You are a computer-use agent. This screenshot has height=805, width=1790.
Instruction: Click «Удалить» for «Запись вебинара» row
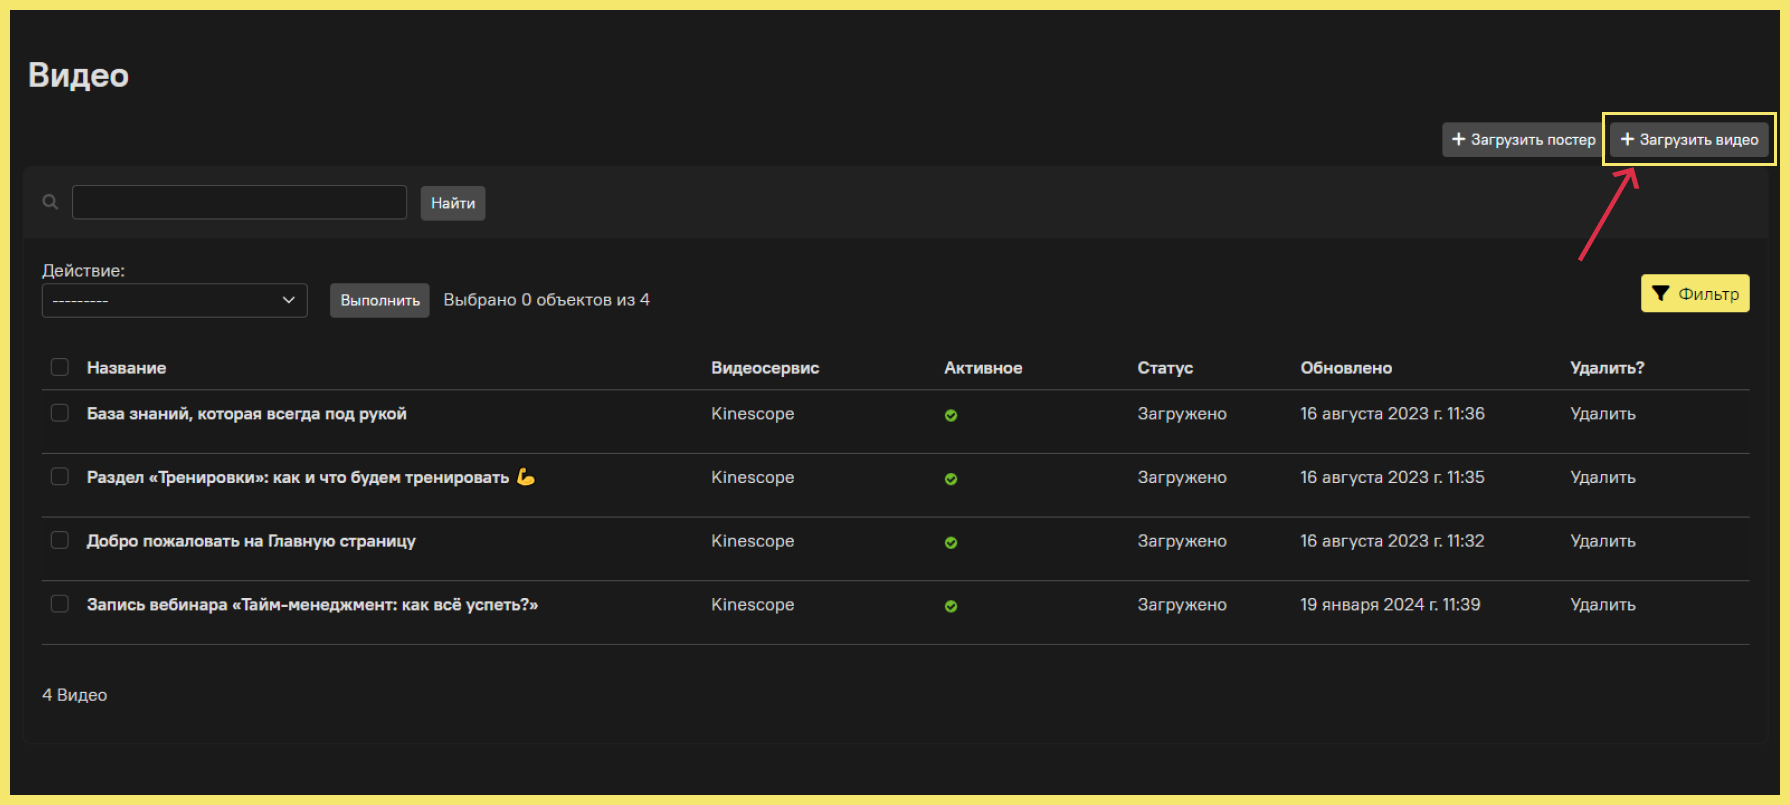tap(1603, 605)
